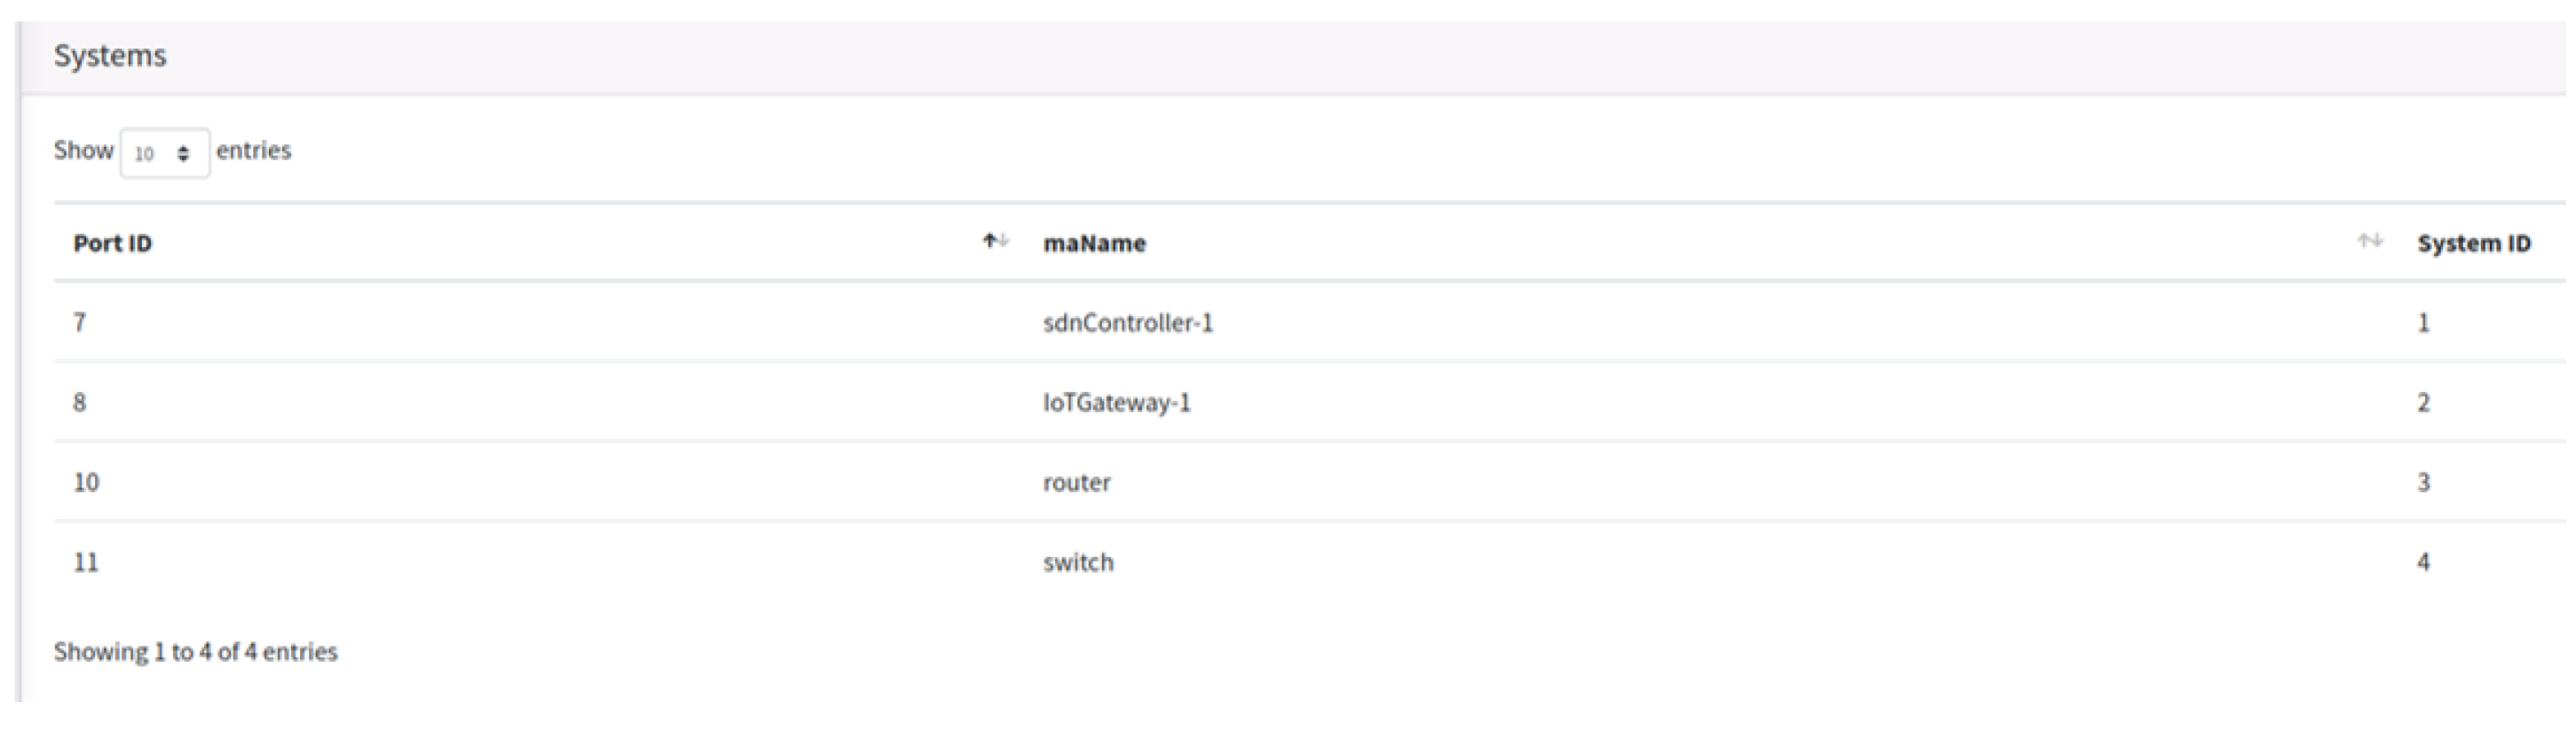Sort table by maName header
The height and width of the screenshot is (730, 2576).
pos(1094,243)
